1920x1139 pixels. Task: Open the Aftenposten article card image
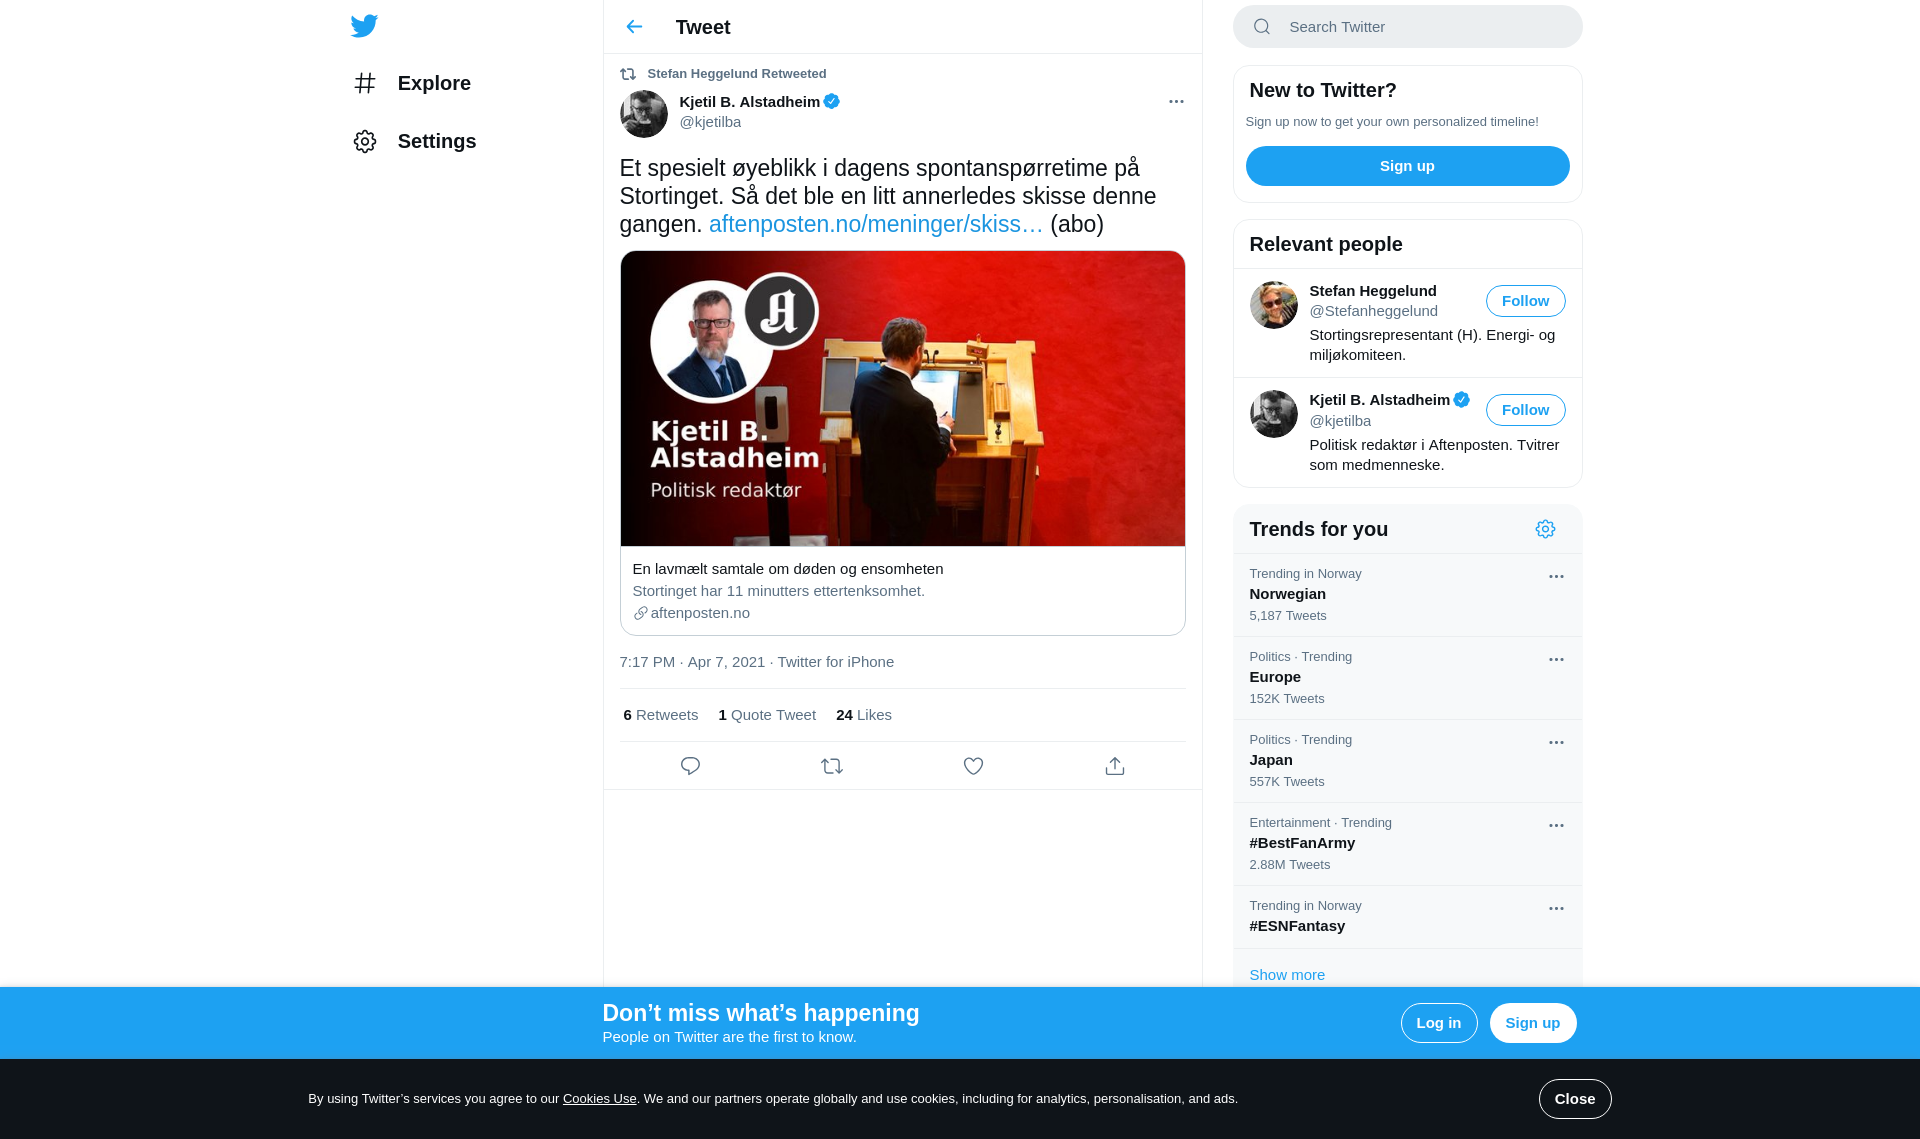coord(902,398)
